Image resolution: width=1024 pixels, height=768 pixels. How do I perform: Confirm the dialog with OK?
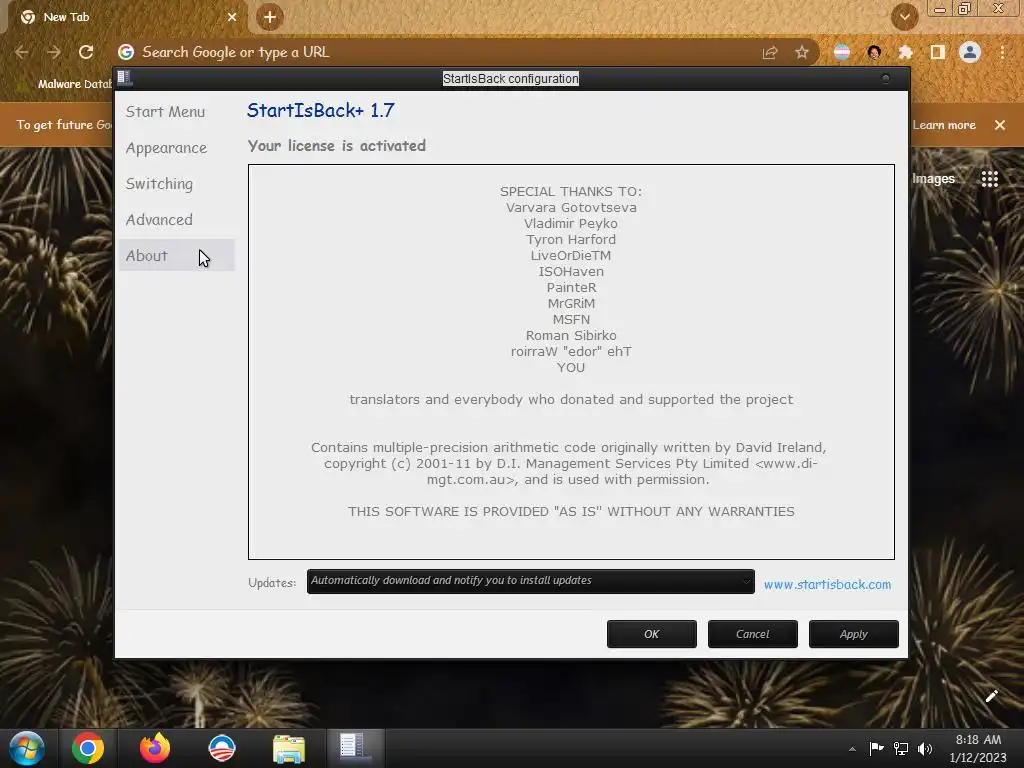(652, 634)
